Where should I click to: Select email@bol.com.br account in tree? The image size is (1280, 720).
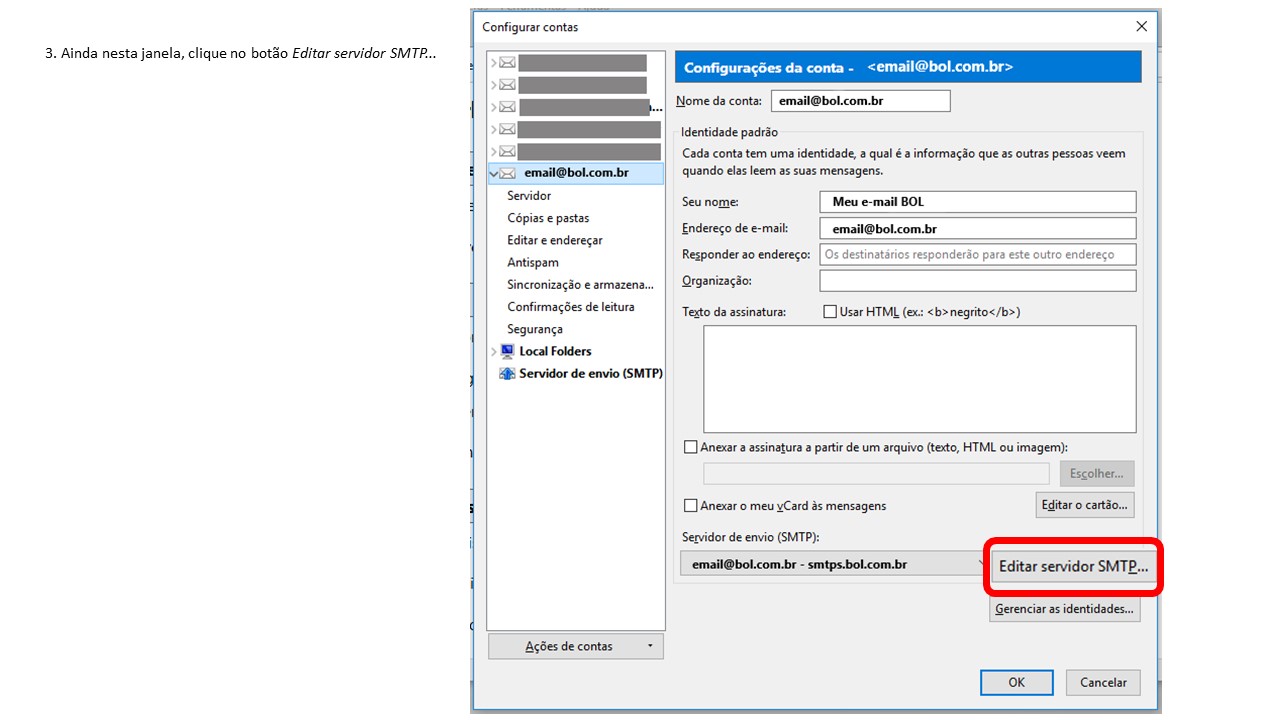point(576,173)
